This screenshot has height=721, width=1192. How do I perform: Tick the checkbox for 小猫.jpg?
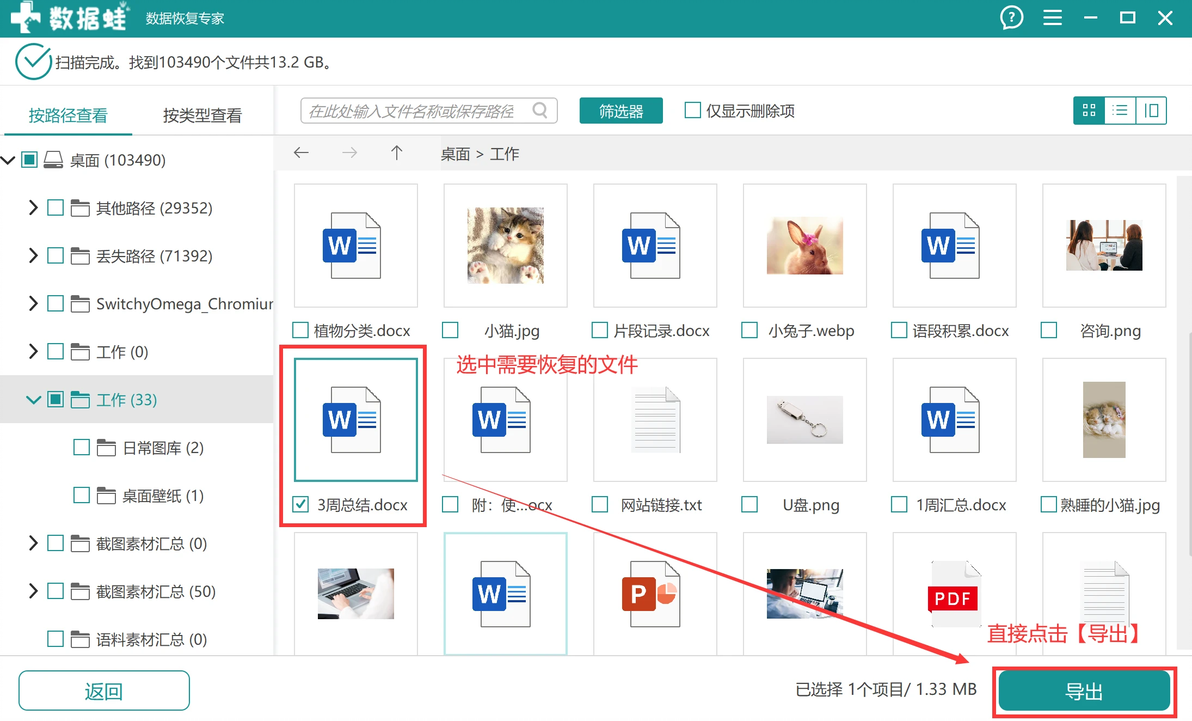coord(450,330)
